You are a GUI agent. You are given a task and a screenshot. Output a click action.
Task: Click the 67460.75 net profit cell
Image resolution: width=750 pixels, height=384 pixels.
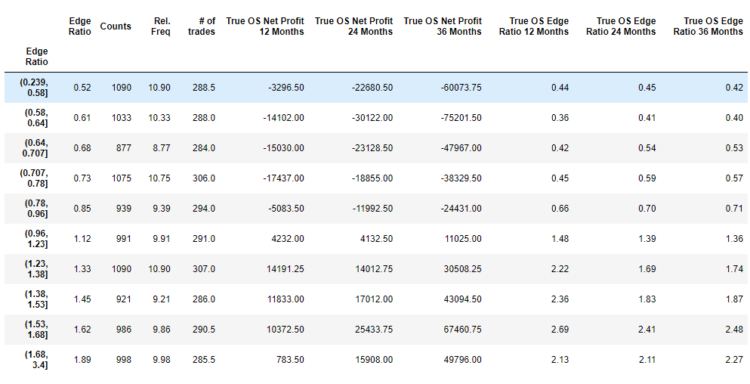463,329
